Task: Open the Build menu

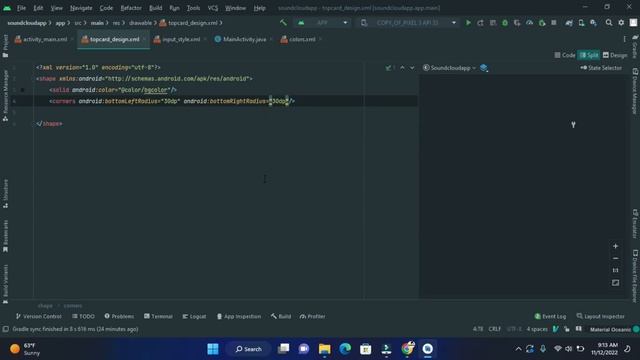Action: pyautogui.click(x=156, y=8)
